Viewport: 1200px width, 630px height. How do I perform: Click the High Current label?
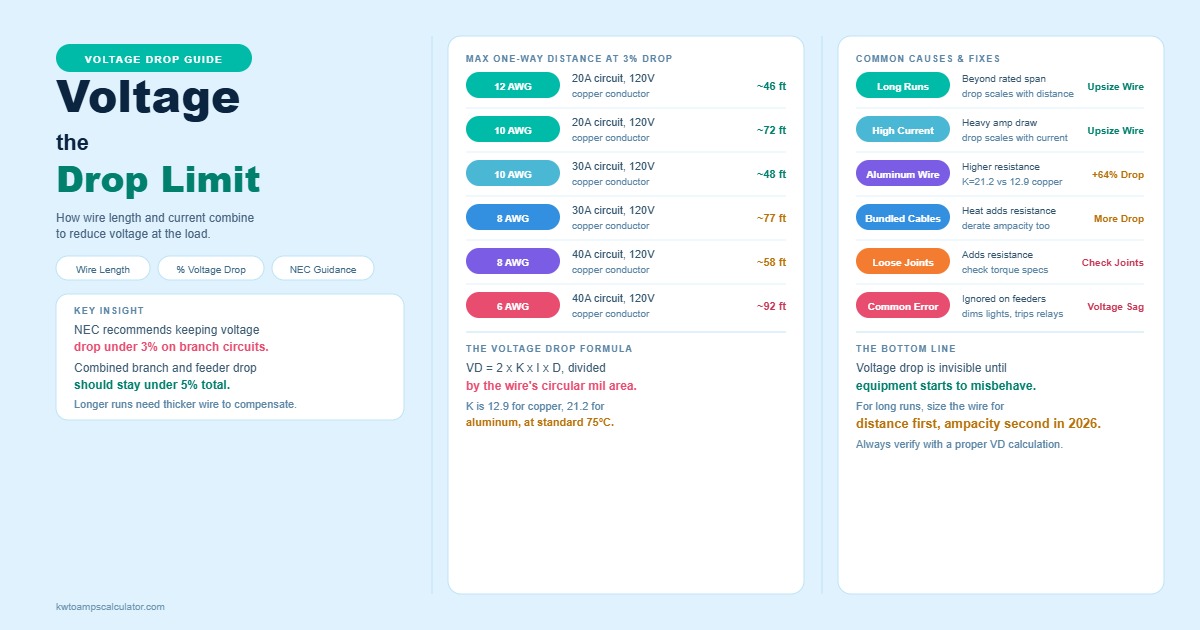click(x=903, y=130)
